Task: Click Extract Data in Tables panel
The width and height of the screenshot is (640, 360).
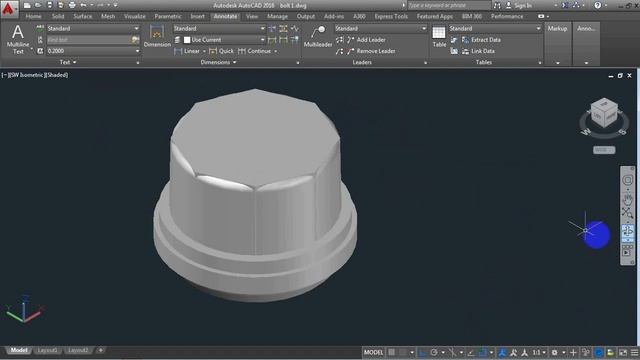Action: (481, 40)
